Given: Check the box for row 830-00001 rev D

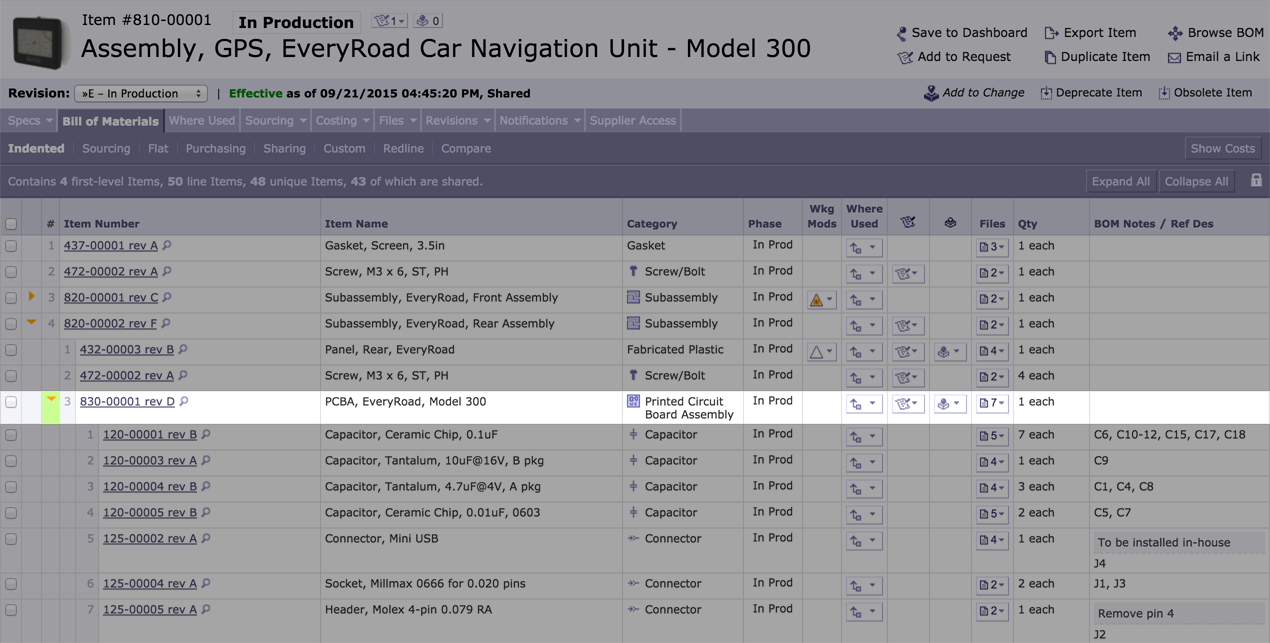Looking at the screenshot, I should point(11,402).
